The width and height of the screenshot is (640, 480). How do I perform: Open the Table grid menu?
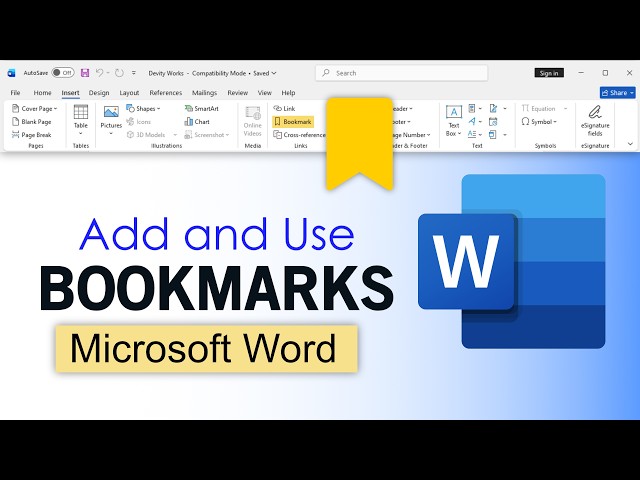coord(81,121)
